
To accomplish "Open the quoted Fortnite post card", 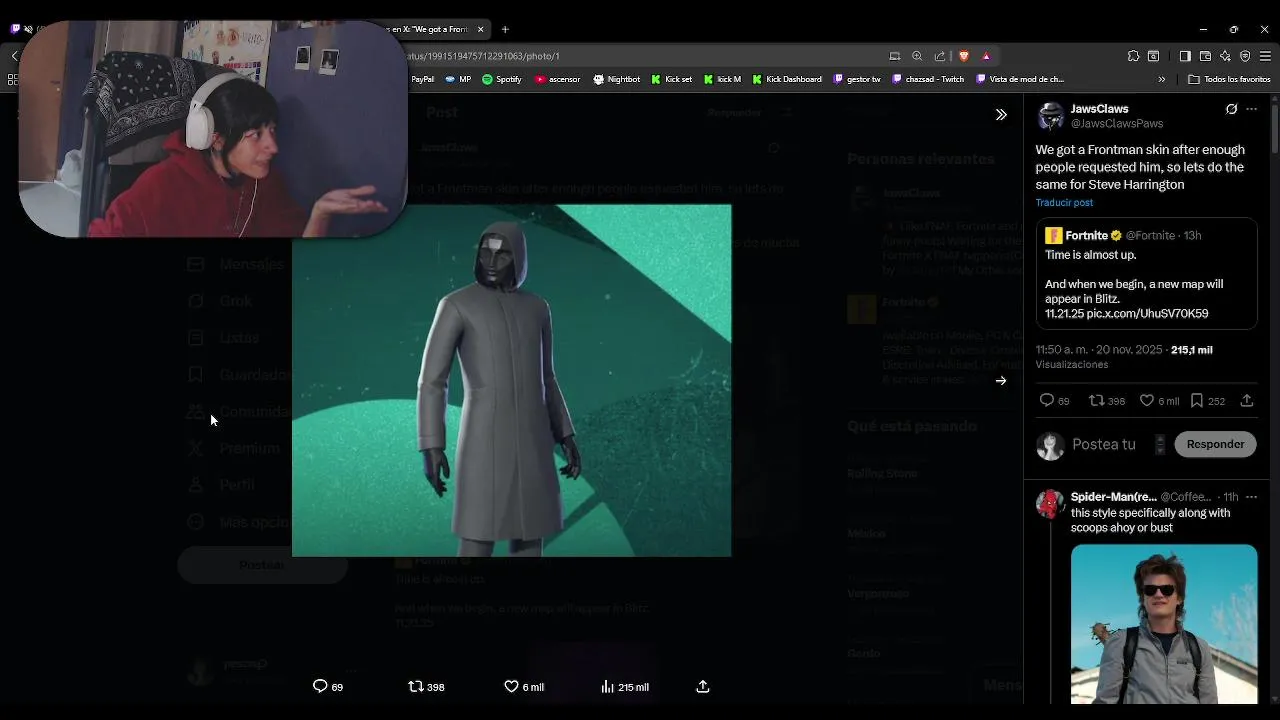I will [x=1146, y=273].
